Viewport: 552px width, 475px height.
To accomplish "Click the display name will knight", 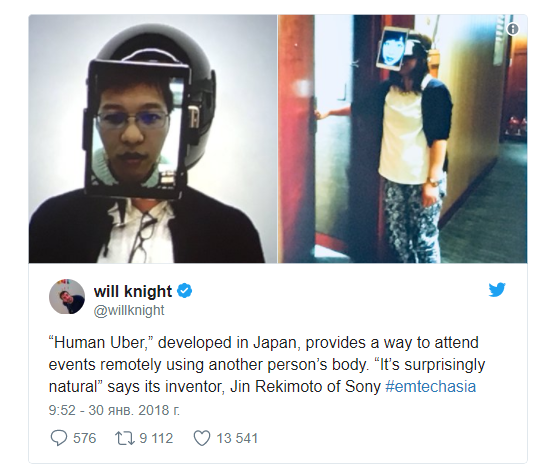I will [x=133, y=291].
